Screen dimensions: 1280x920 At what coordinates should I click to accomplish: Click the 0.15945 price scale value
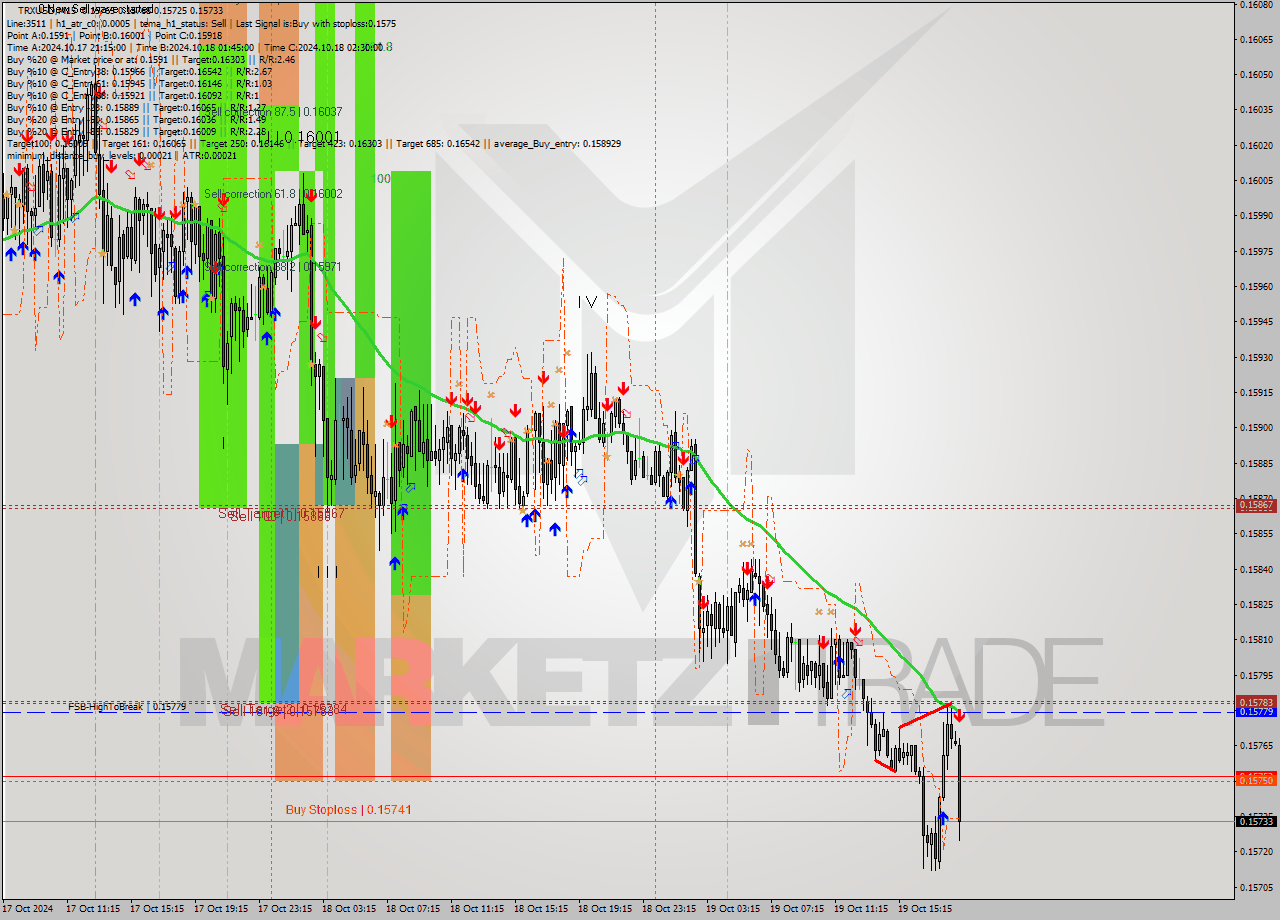click(1256, 322)
